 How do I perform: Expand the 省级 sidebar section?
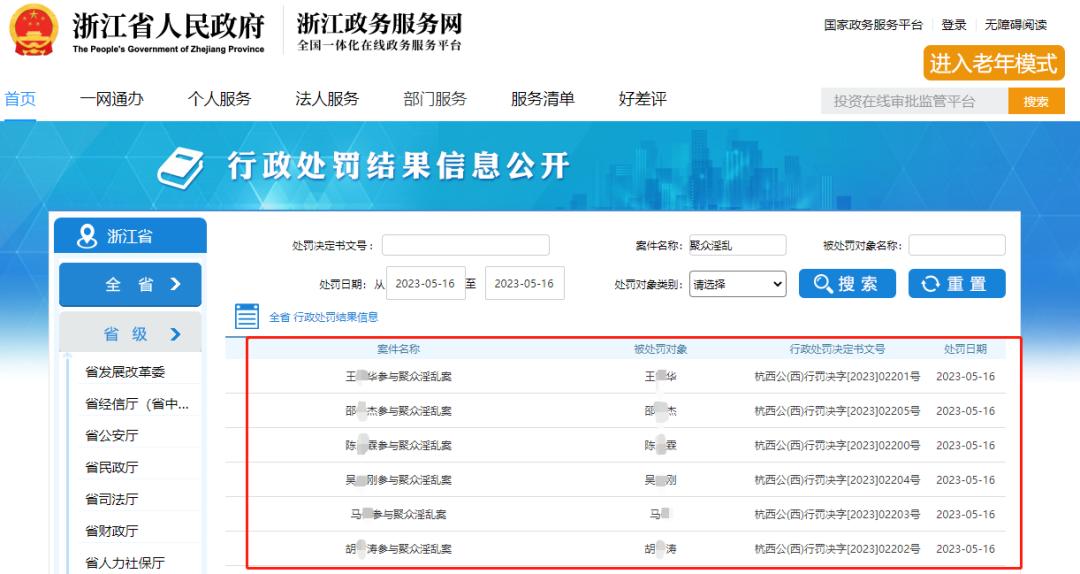click(130, 334)
